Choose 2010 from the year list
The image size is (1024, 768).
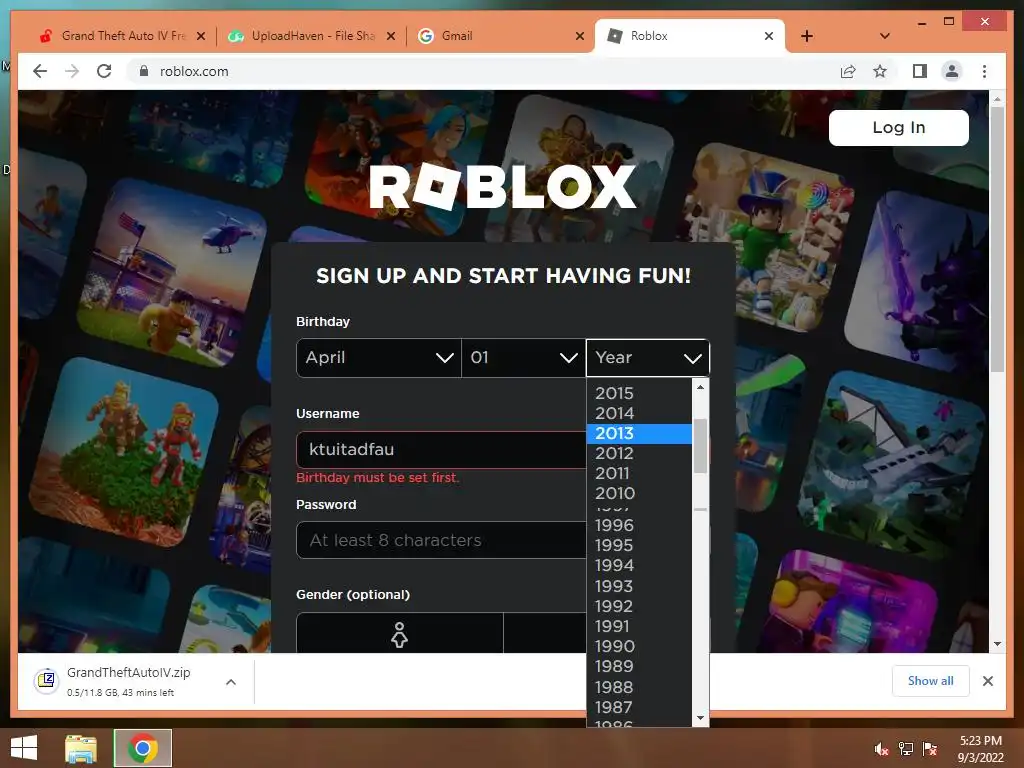(x=639, y=494)
